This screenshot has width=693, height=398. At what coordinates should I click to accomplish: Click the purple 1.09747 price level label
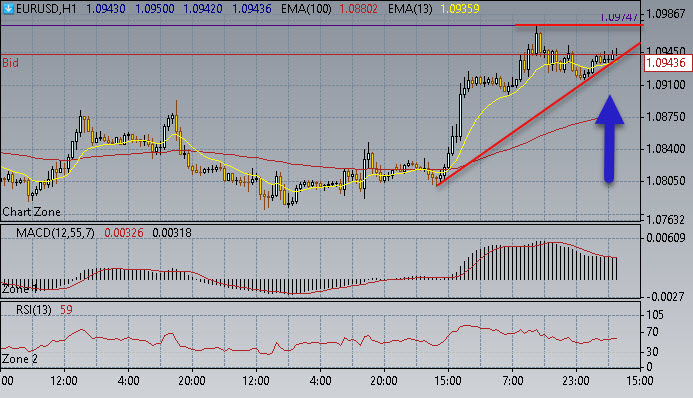coord(619,18)
